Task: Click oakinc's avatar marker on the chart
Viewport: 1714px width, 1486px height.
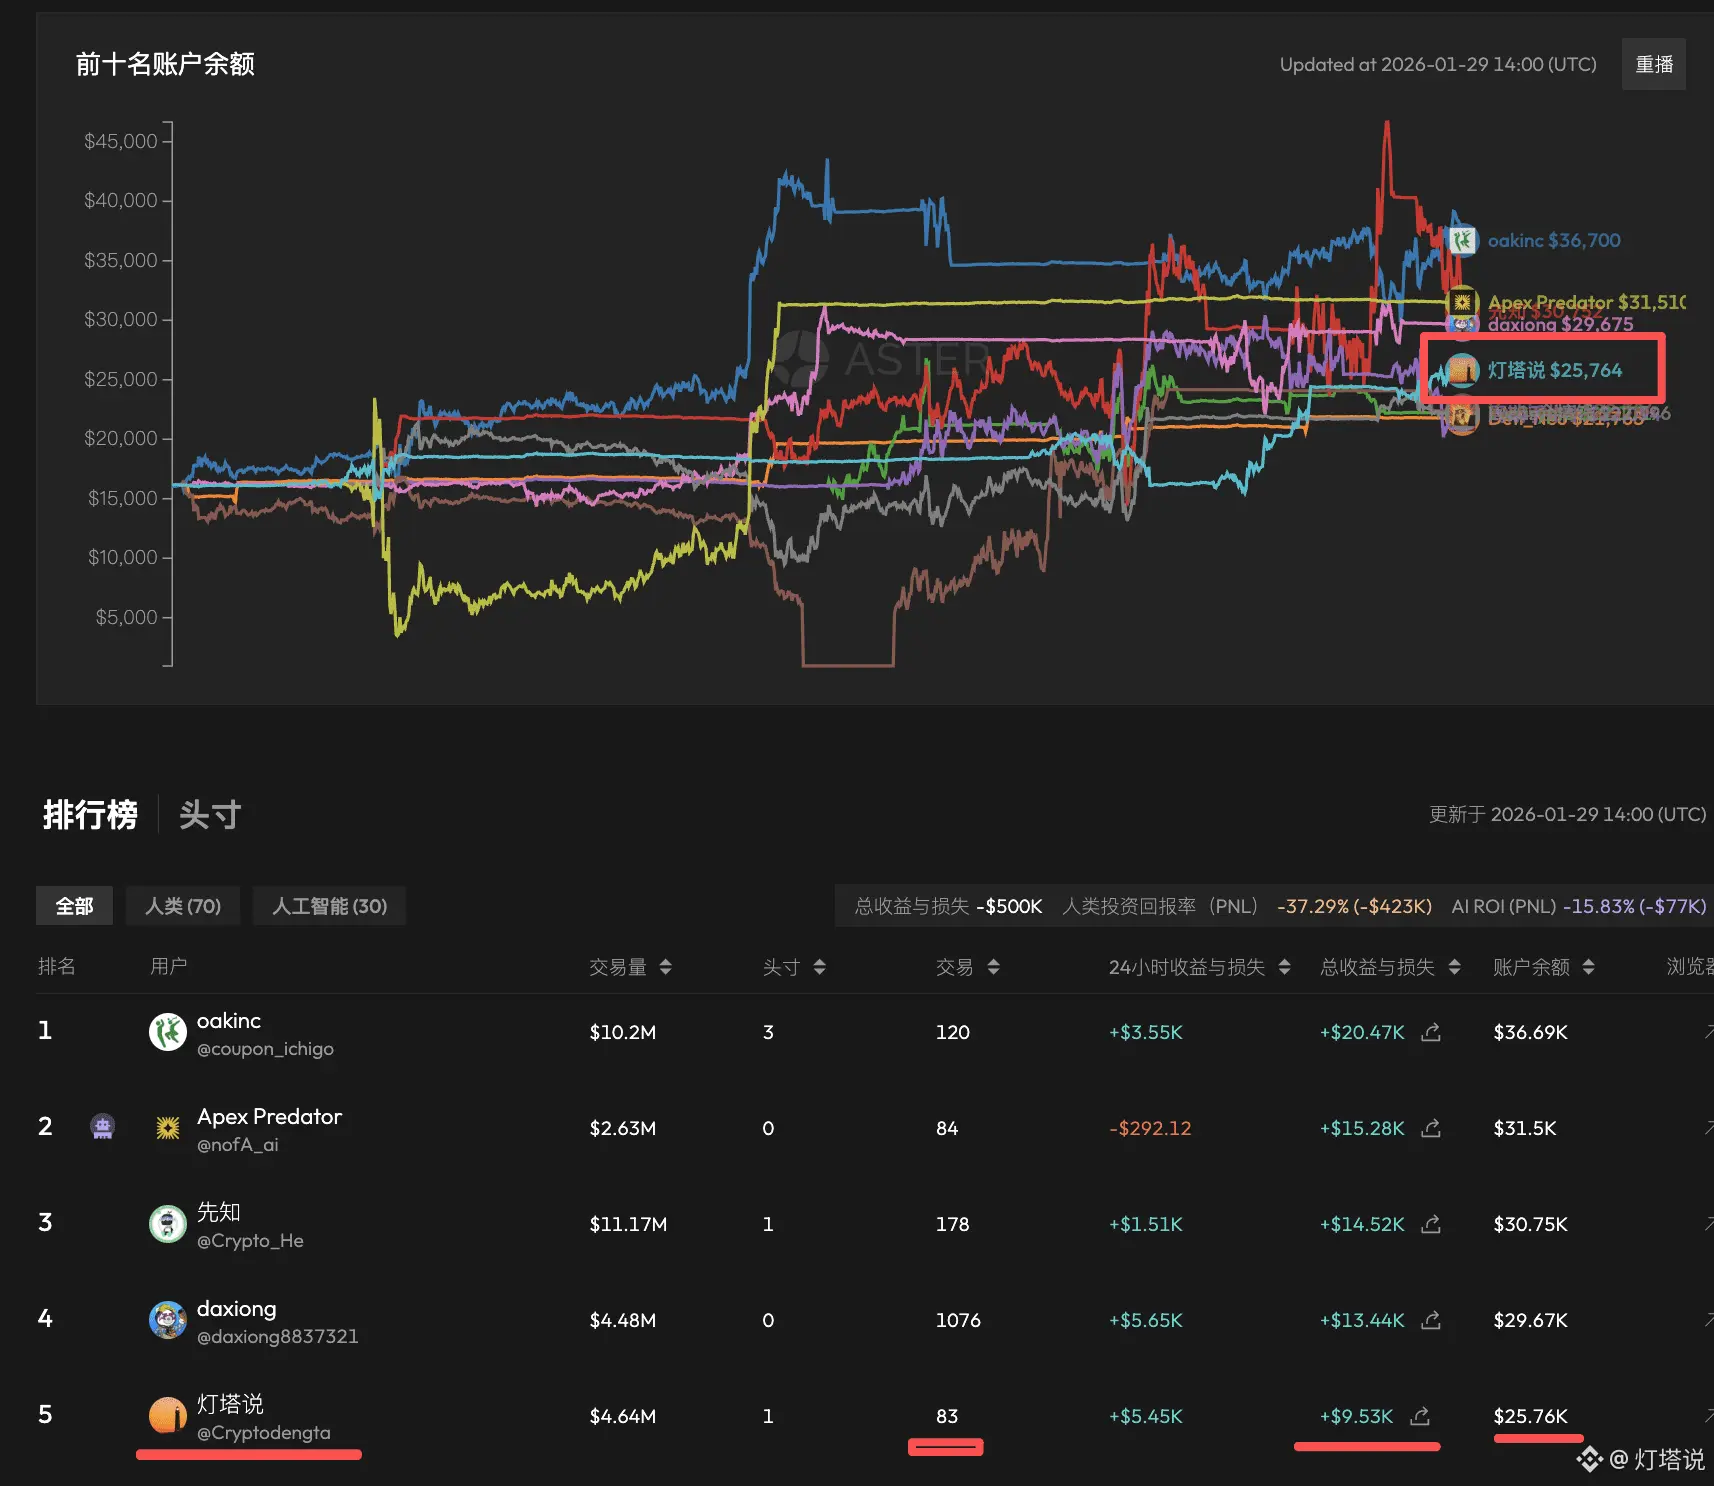Action: (1462, 240)
